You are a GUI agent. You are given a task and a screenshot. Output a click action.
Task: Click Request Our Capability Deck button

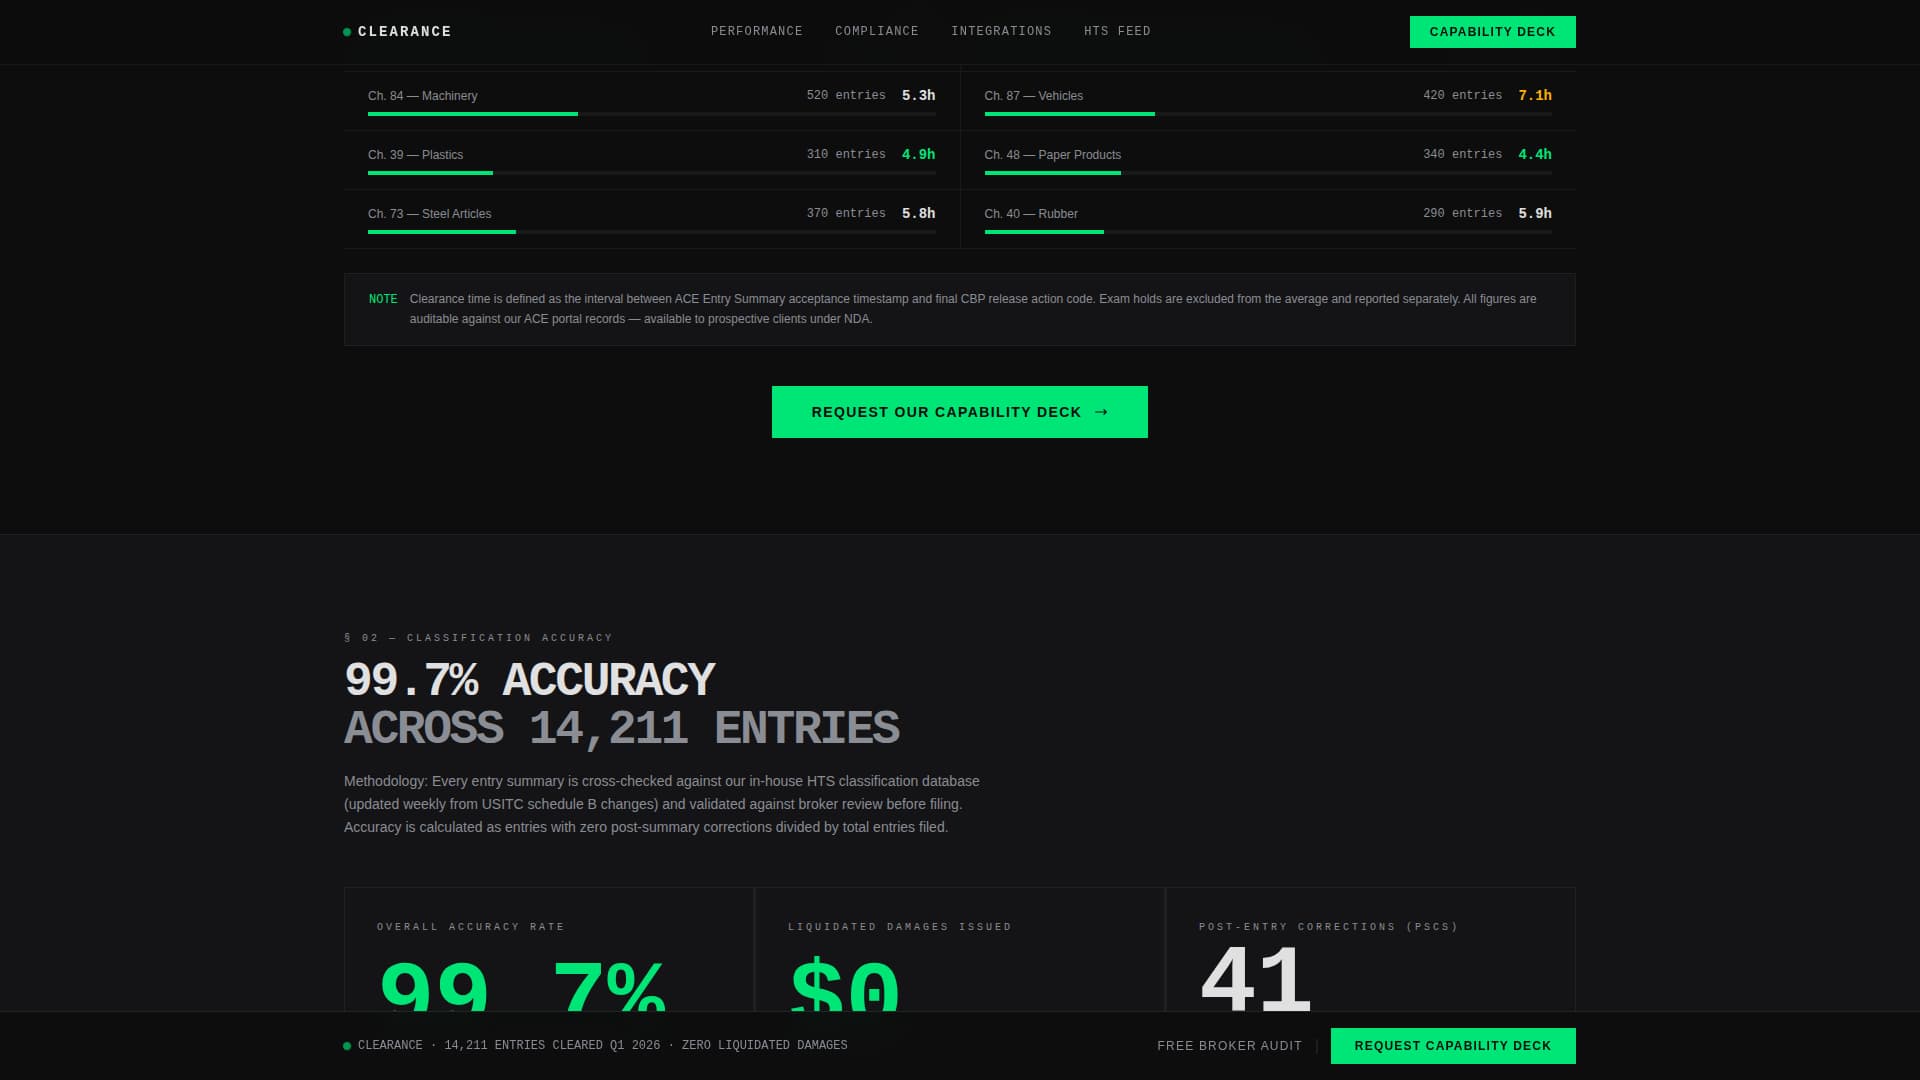[960, 412]
